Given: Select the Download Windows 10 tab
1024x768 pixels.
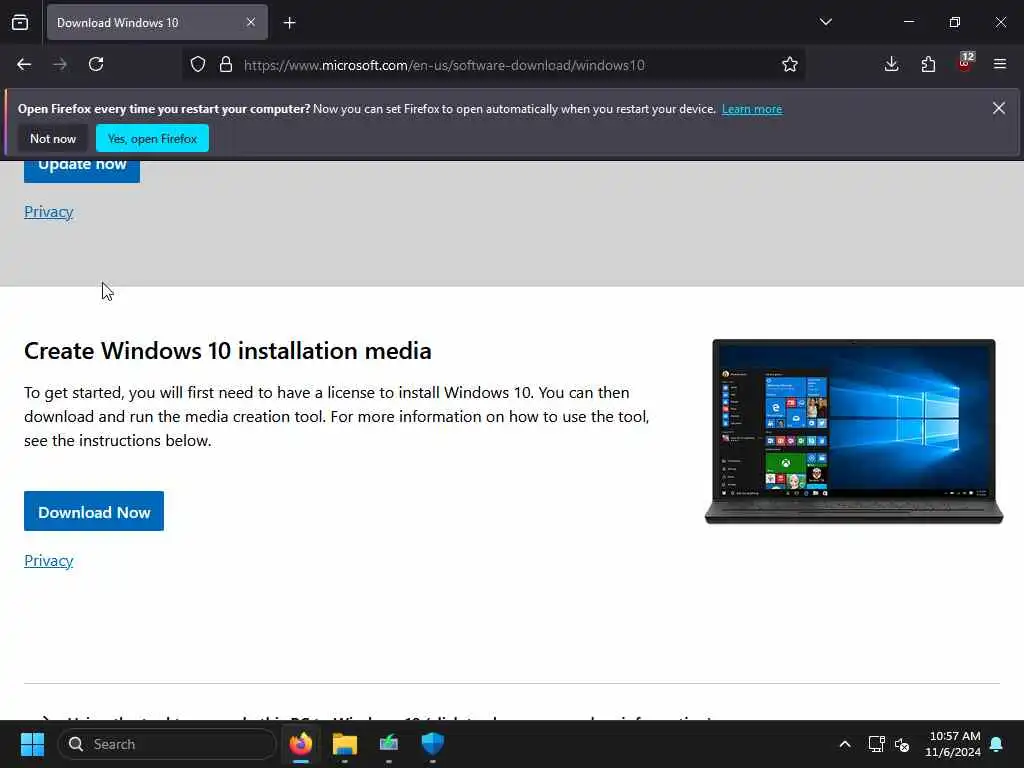Looking at the screenshot, I should click(157, 23).
